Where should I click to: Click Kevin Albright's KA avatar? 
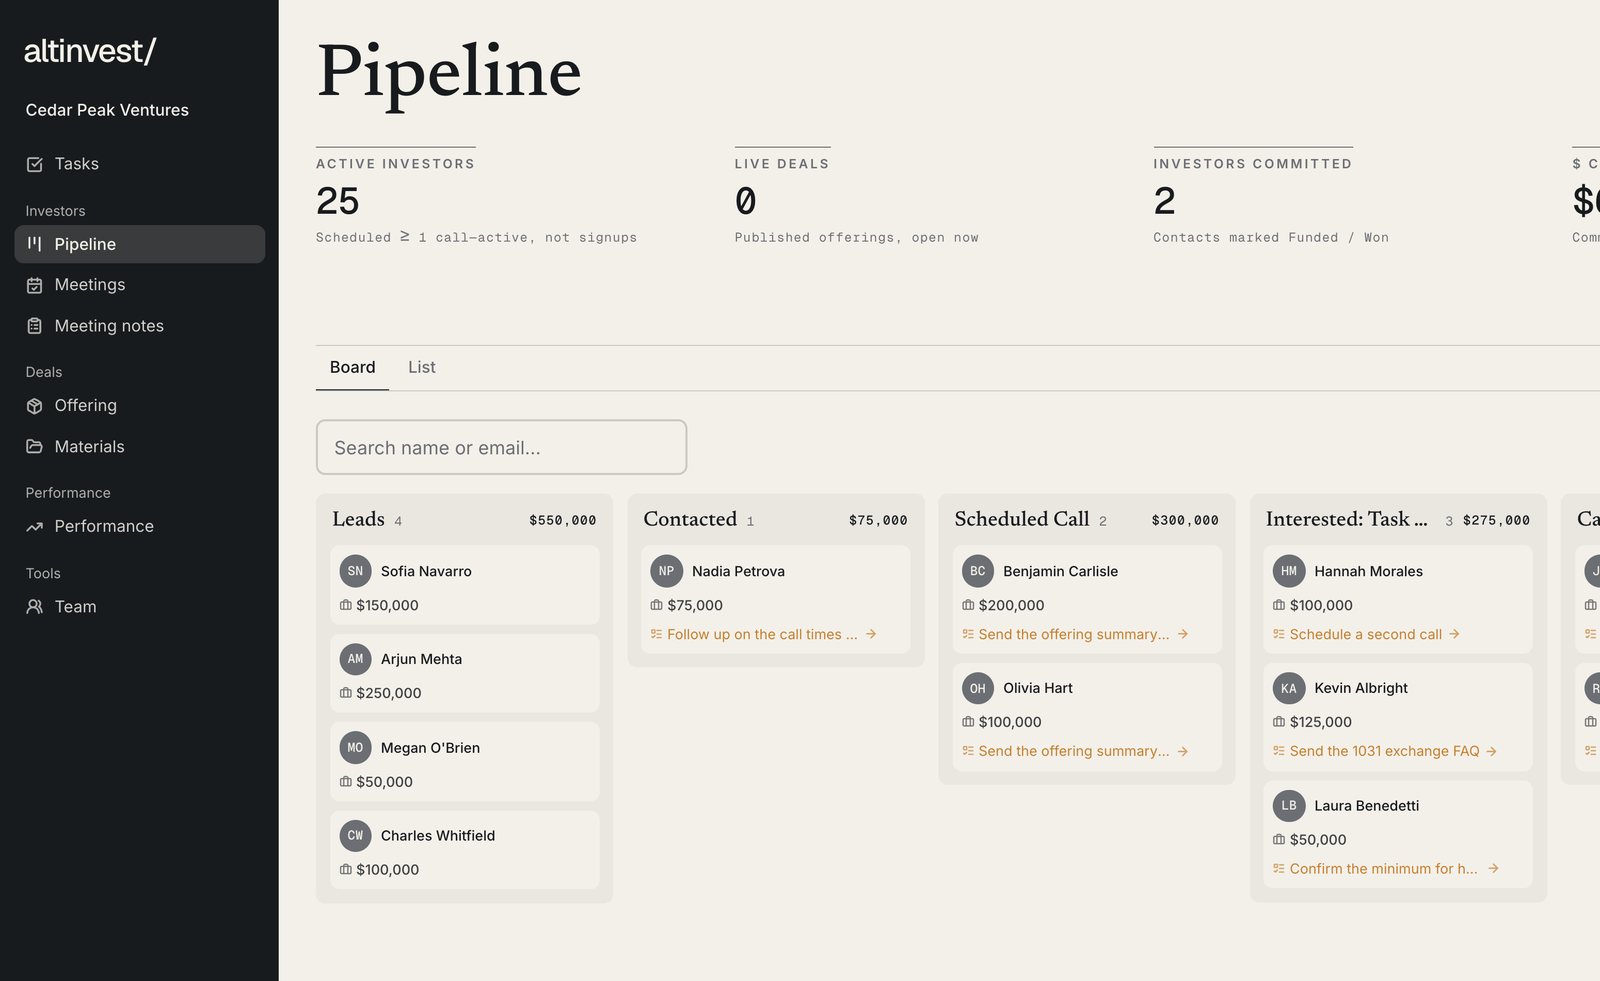tap(1289, 688)
